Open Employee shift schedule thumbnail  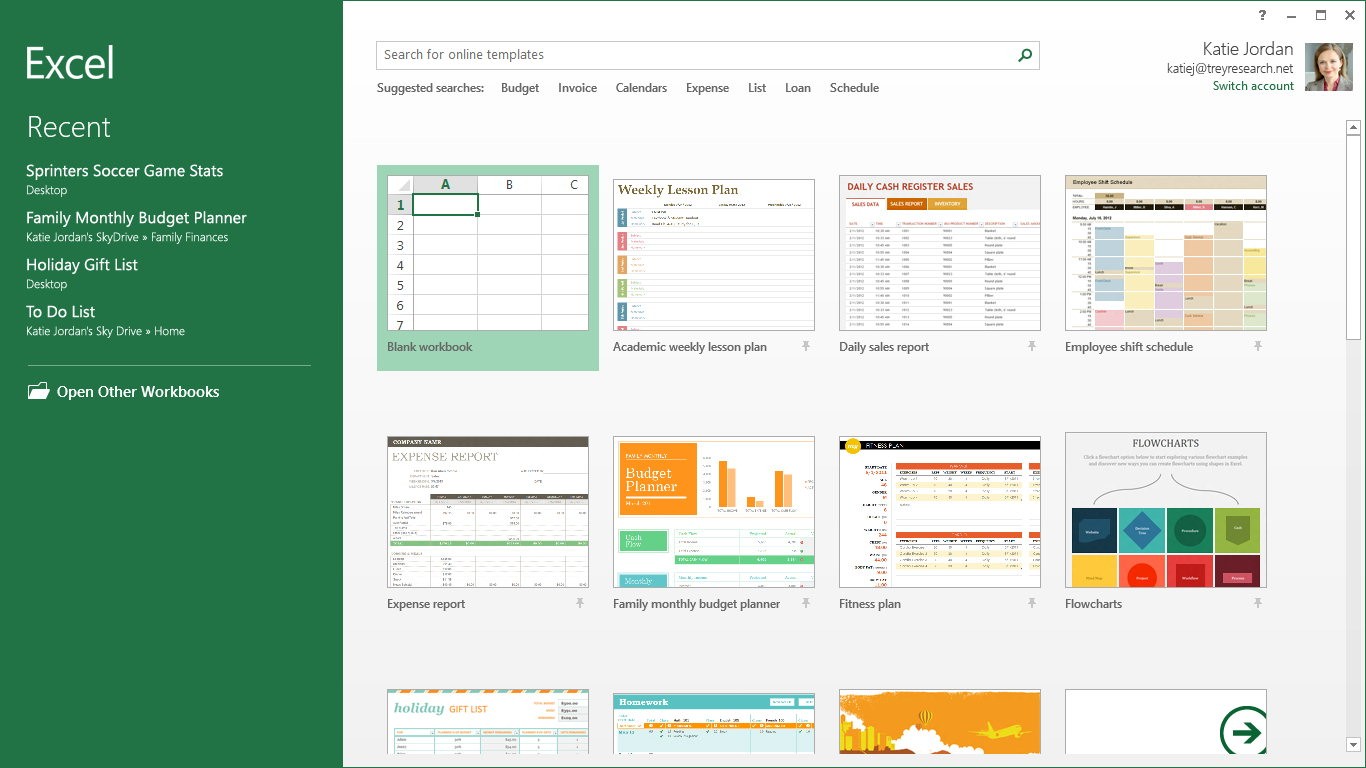[x=1166, y=253]
